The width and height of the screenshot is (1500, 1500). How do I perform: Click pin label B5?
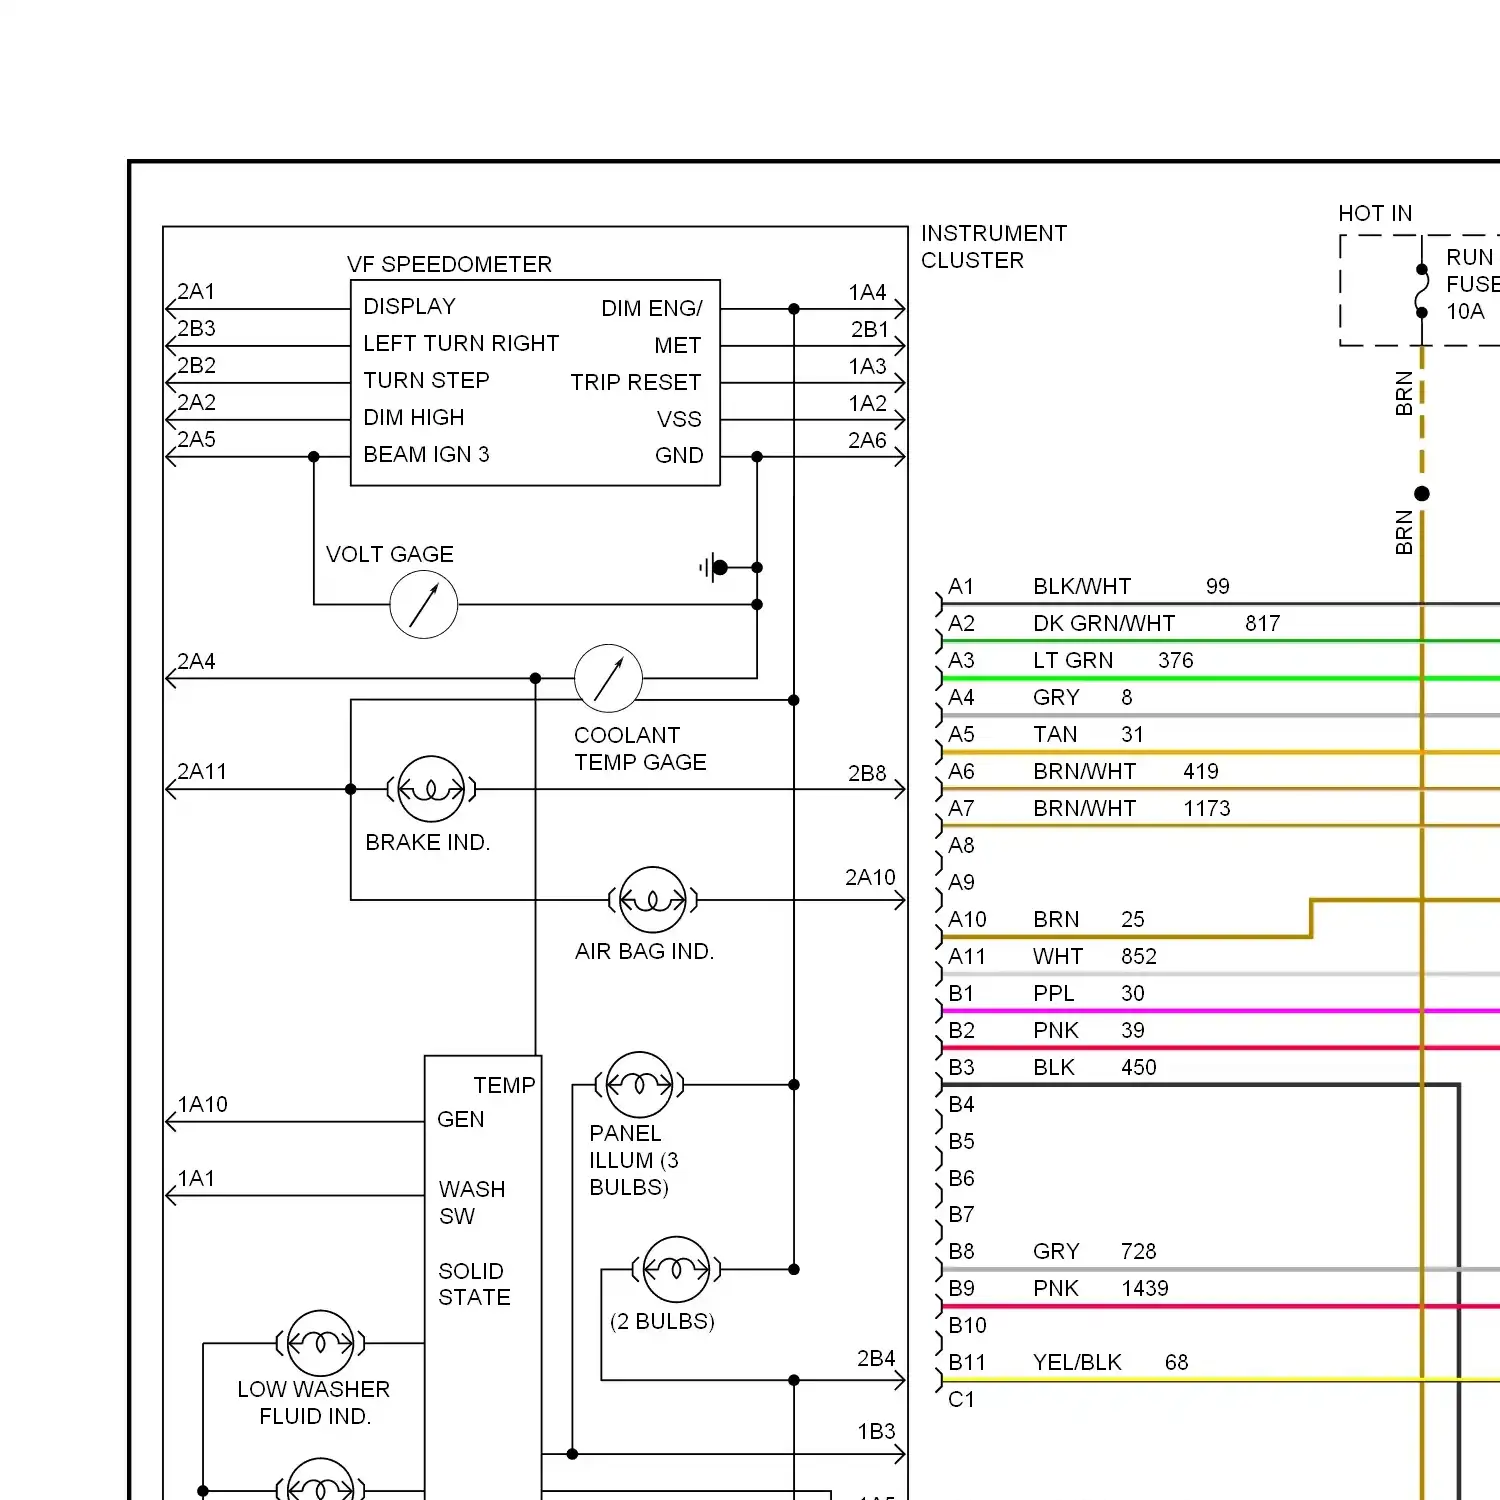(x=961, y=1141)
